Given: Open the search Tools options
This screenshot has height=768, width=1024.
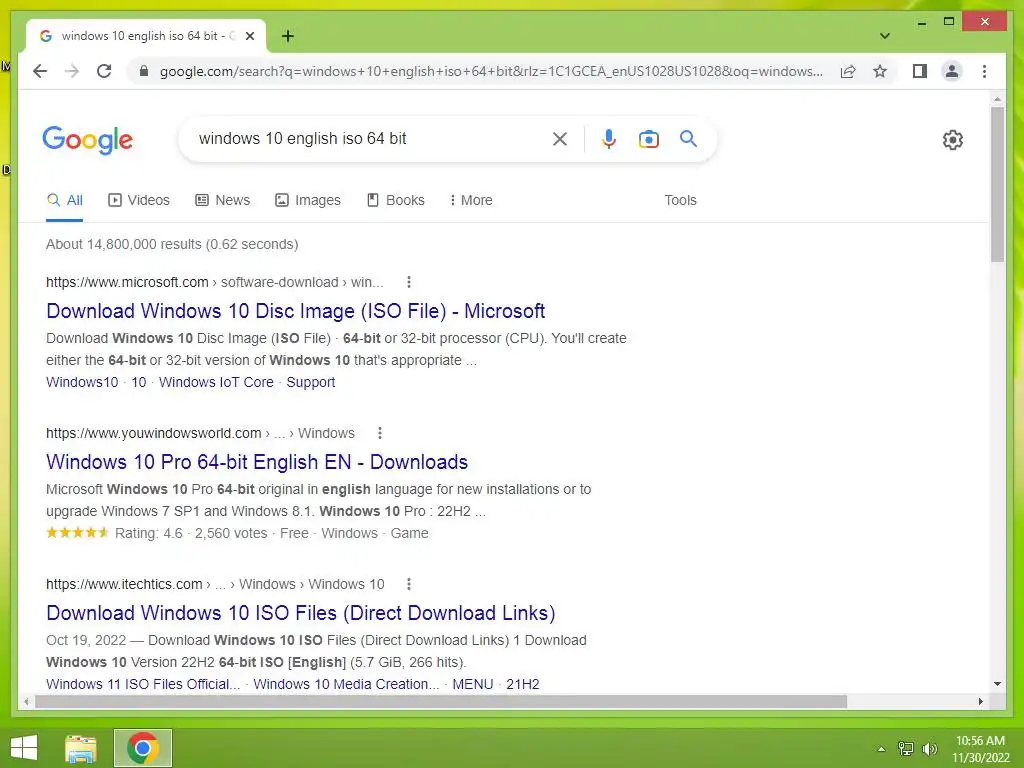Looking at the screenshot, I should click(x=680, y=200).
